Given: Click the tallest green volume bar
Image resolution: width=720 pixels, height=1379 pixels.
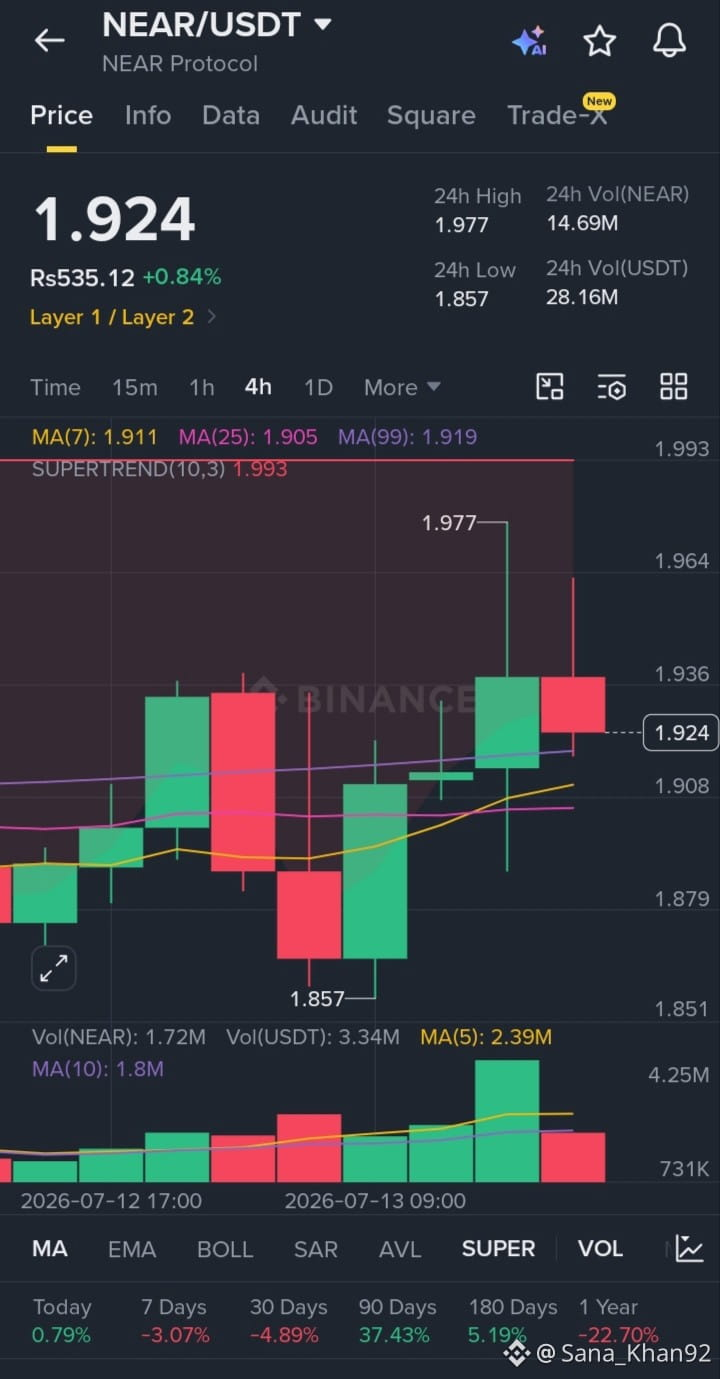Looking at the screenshot, I should (507, 1121).
